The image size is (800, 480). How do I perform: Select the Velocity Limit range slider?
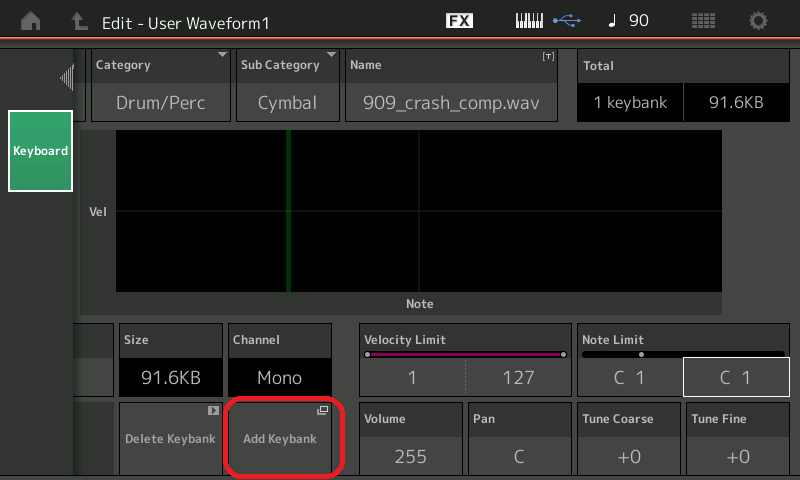(x=465, y=354)
